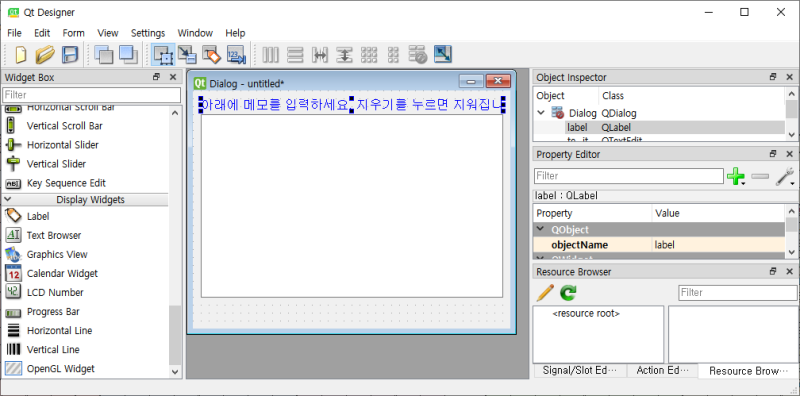Viewport: 800px width, 396px height.
Task: Click the Open Form folder icon
Action: tap(46, 55)
